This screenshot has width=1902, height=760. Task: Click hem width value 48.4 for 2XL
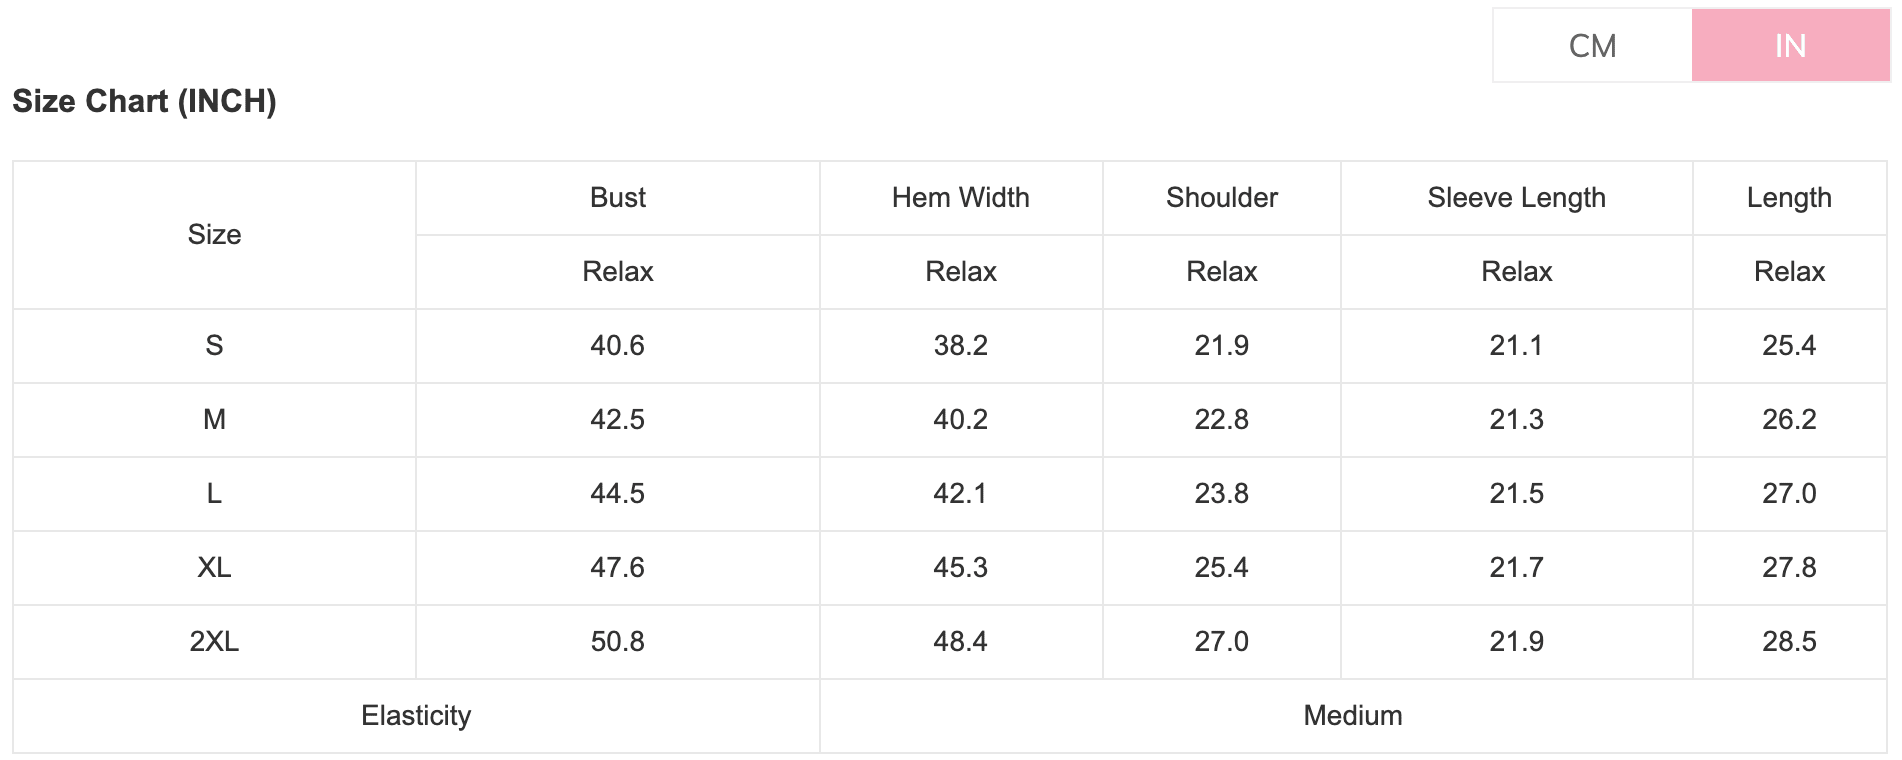[x=960, y=642]
